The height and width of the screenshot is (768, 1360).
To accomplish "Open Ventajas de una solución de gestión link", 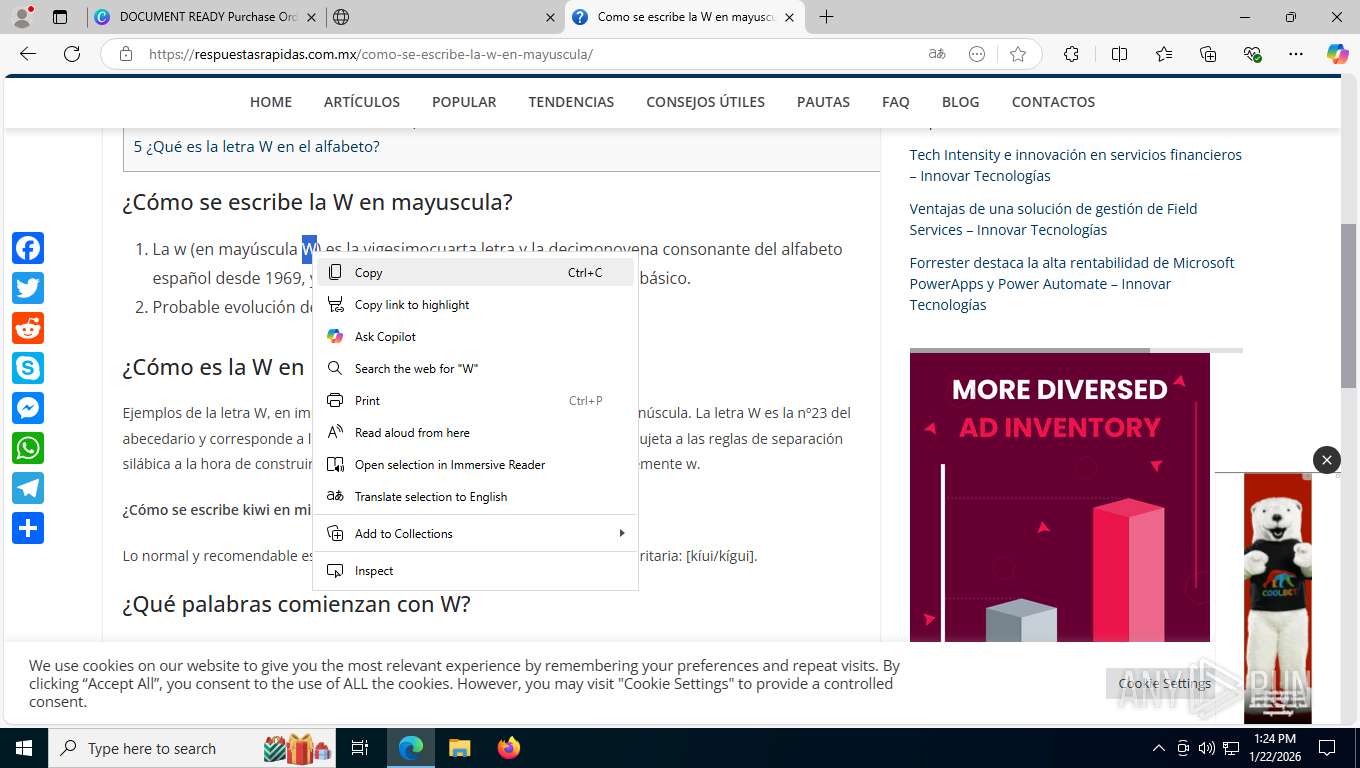I will click(1053, 219).
